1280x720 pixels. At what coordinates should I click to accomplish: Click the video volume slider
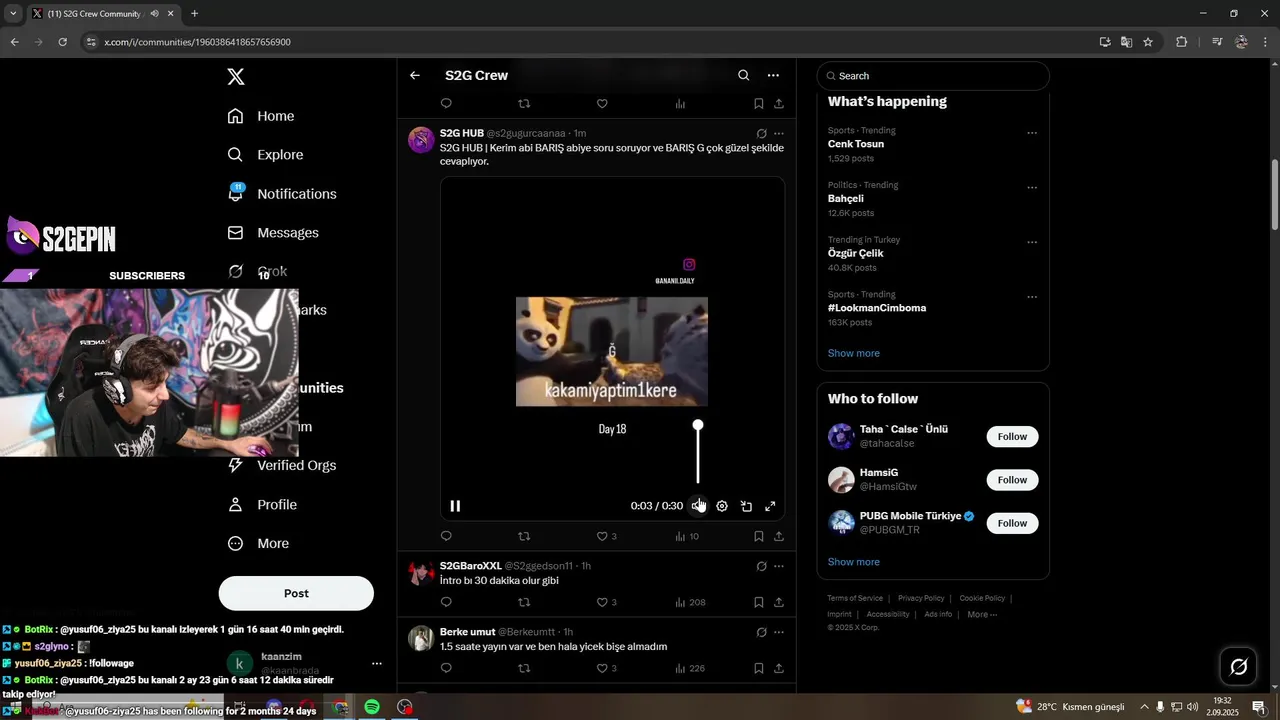pos(698,453)
